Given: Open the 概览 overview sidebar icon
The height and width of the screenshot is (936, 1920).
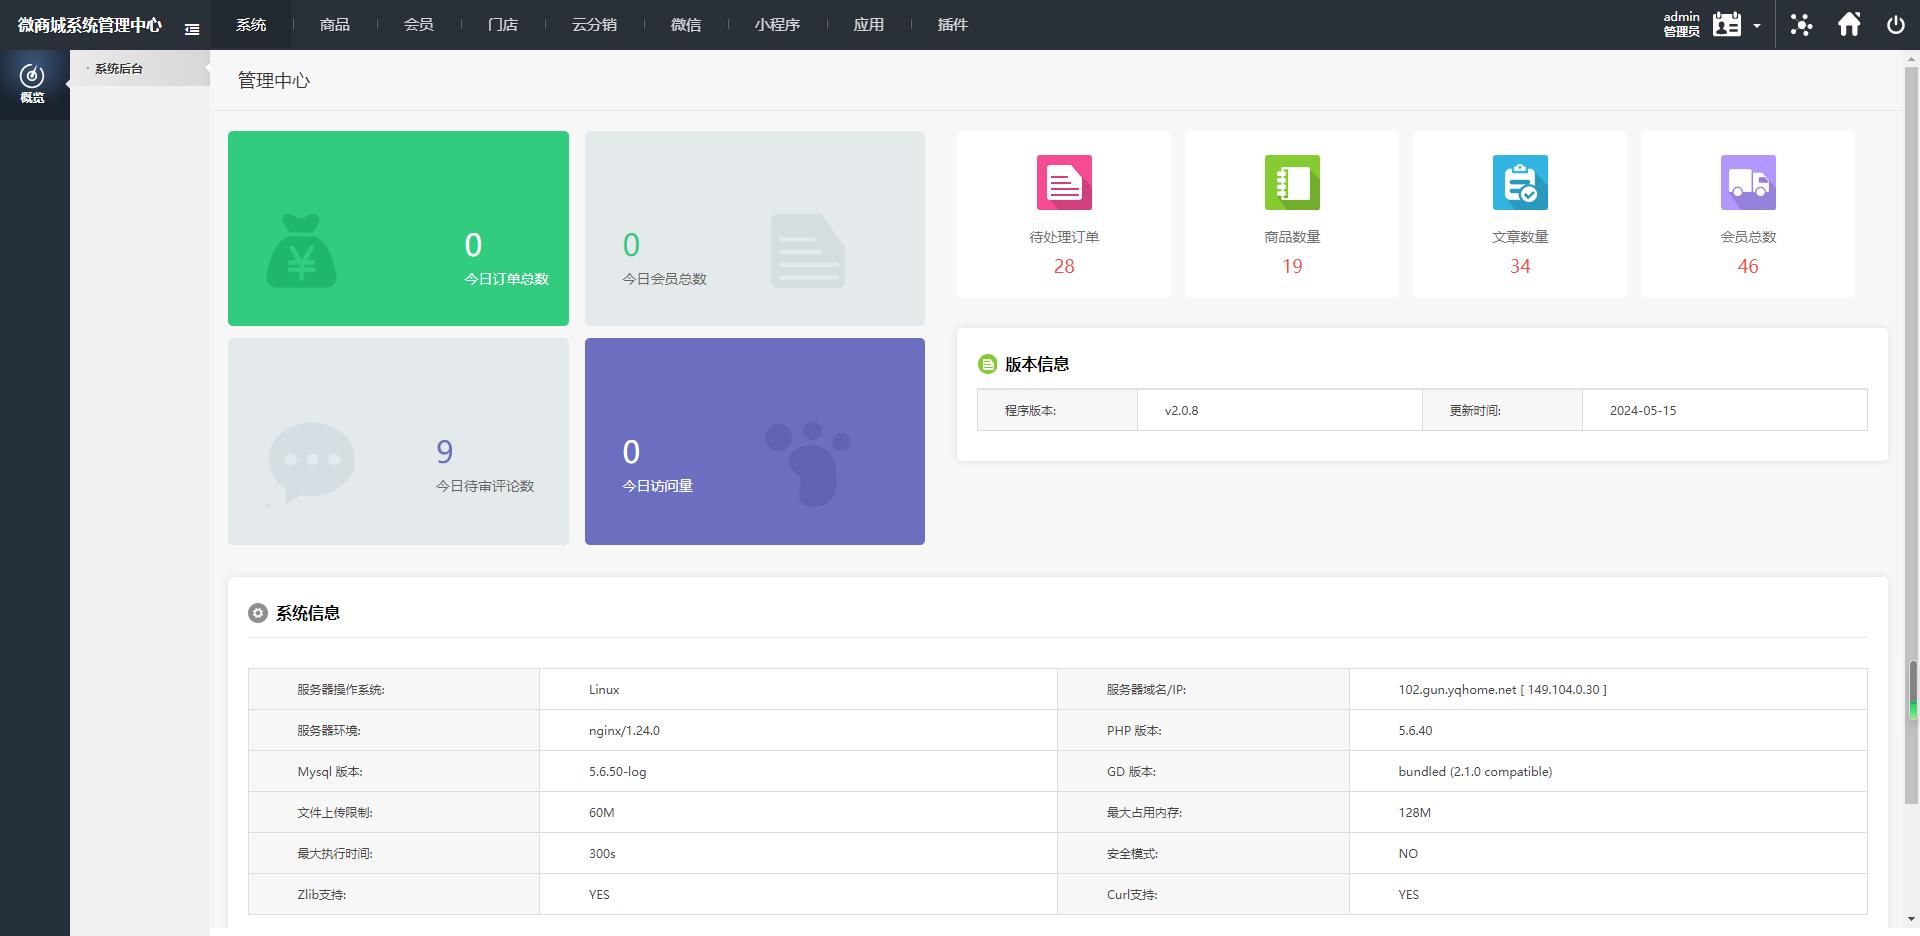Looking at the screenshot, I should click(32, 83).
